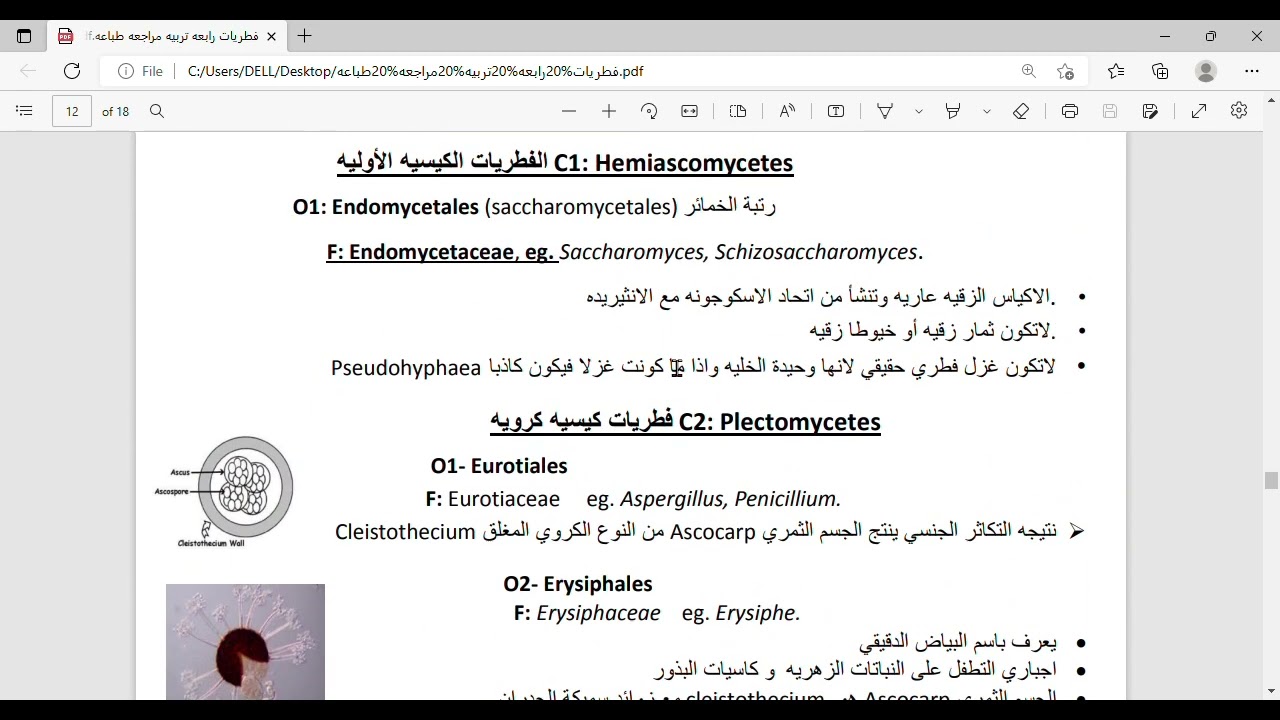This screenshot has height=720, width=1280.
Task: Click scrollbar up arrow
Action: pyautogui.click(x=1271, y=100)
